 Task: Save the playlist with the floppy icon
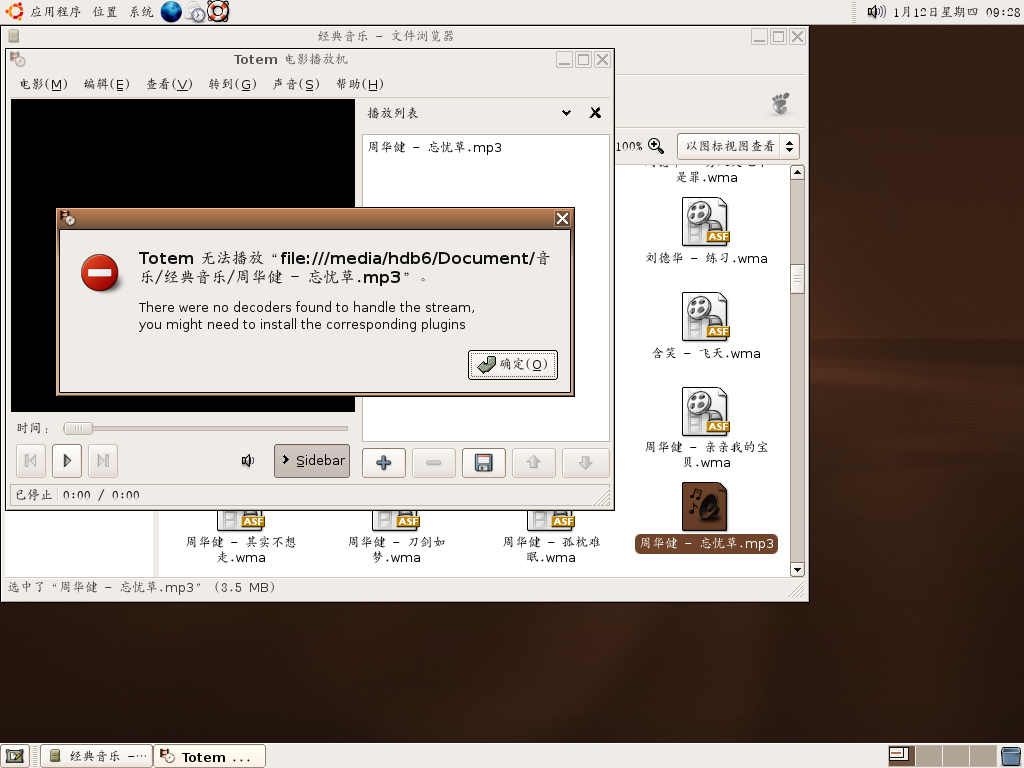click(x=484, y=463)
